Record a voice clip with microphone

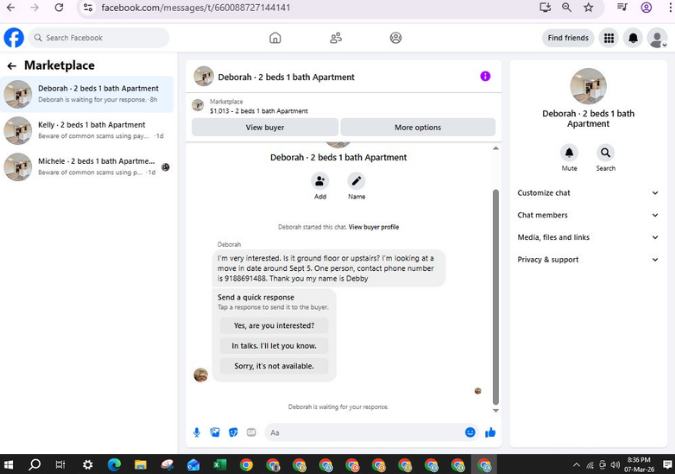(x=197, y=432)
